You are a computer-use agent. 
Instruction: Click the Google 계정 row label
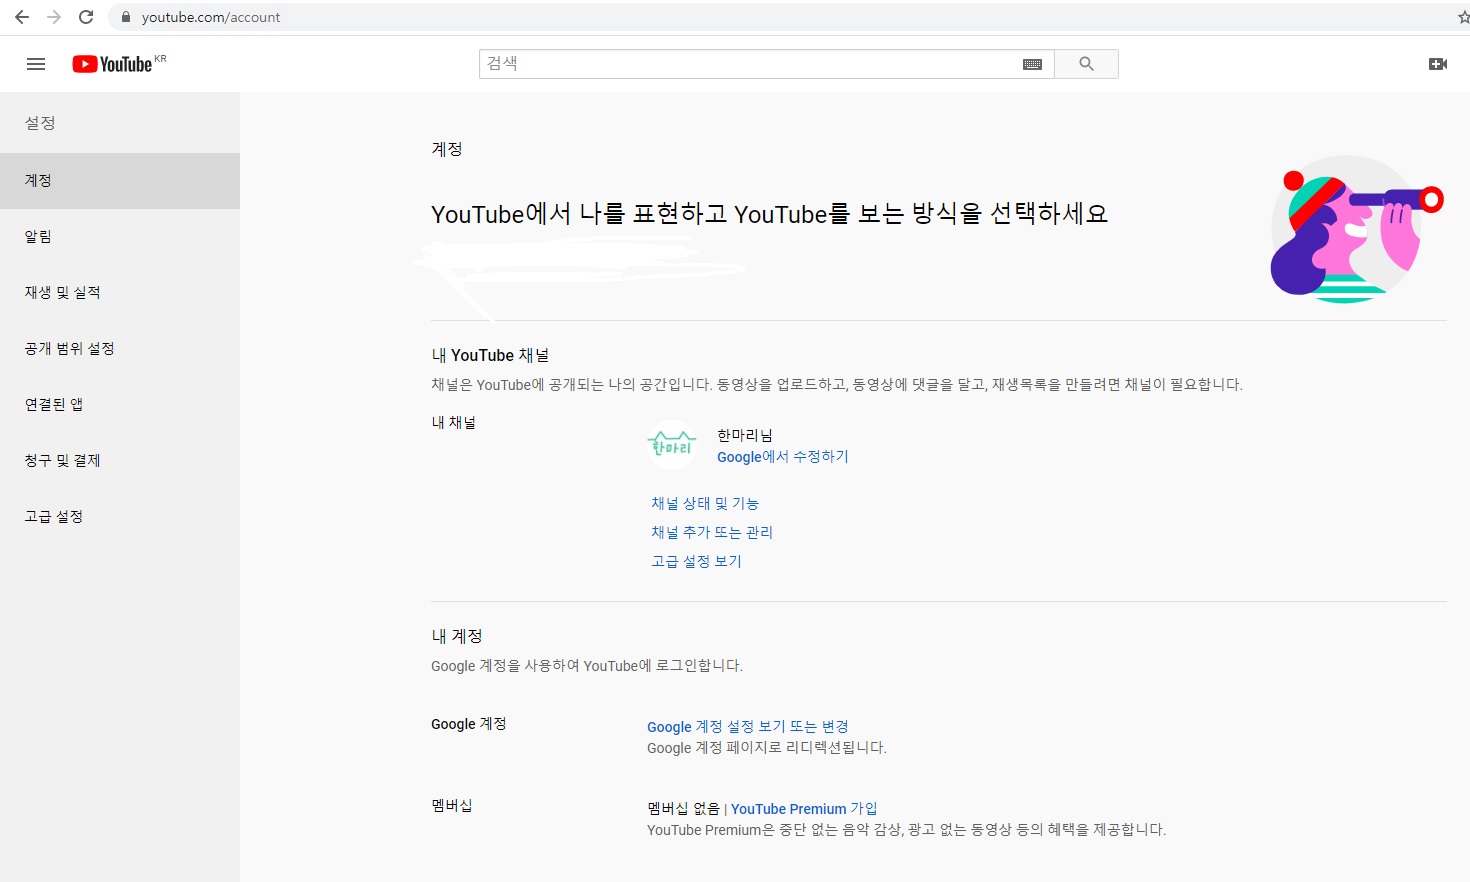pos(469,724)
